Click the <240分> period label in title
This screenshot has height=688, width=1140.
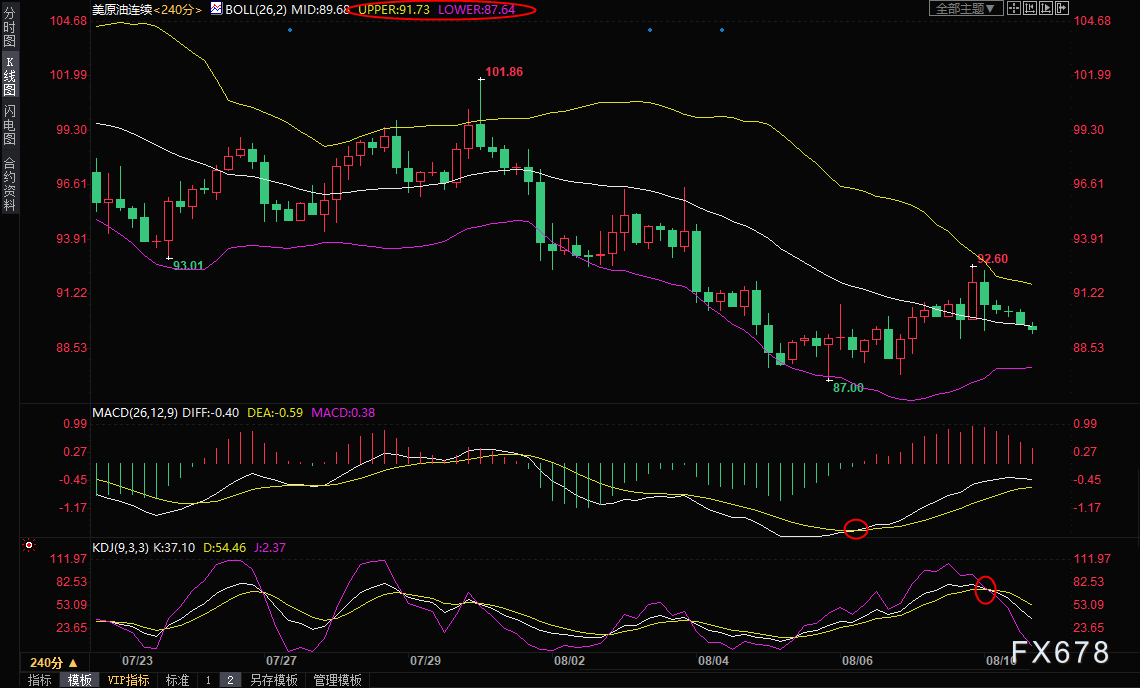tap(177, 9)
